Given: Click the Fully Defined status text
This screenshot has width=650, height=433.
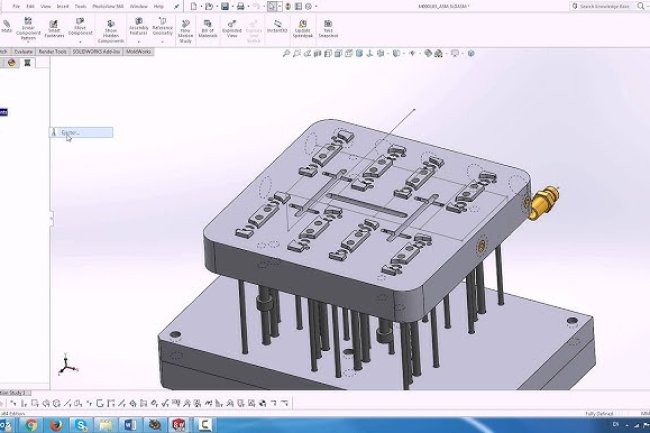Looking at the screenshot, I should [x=599, y=414].
